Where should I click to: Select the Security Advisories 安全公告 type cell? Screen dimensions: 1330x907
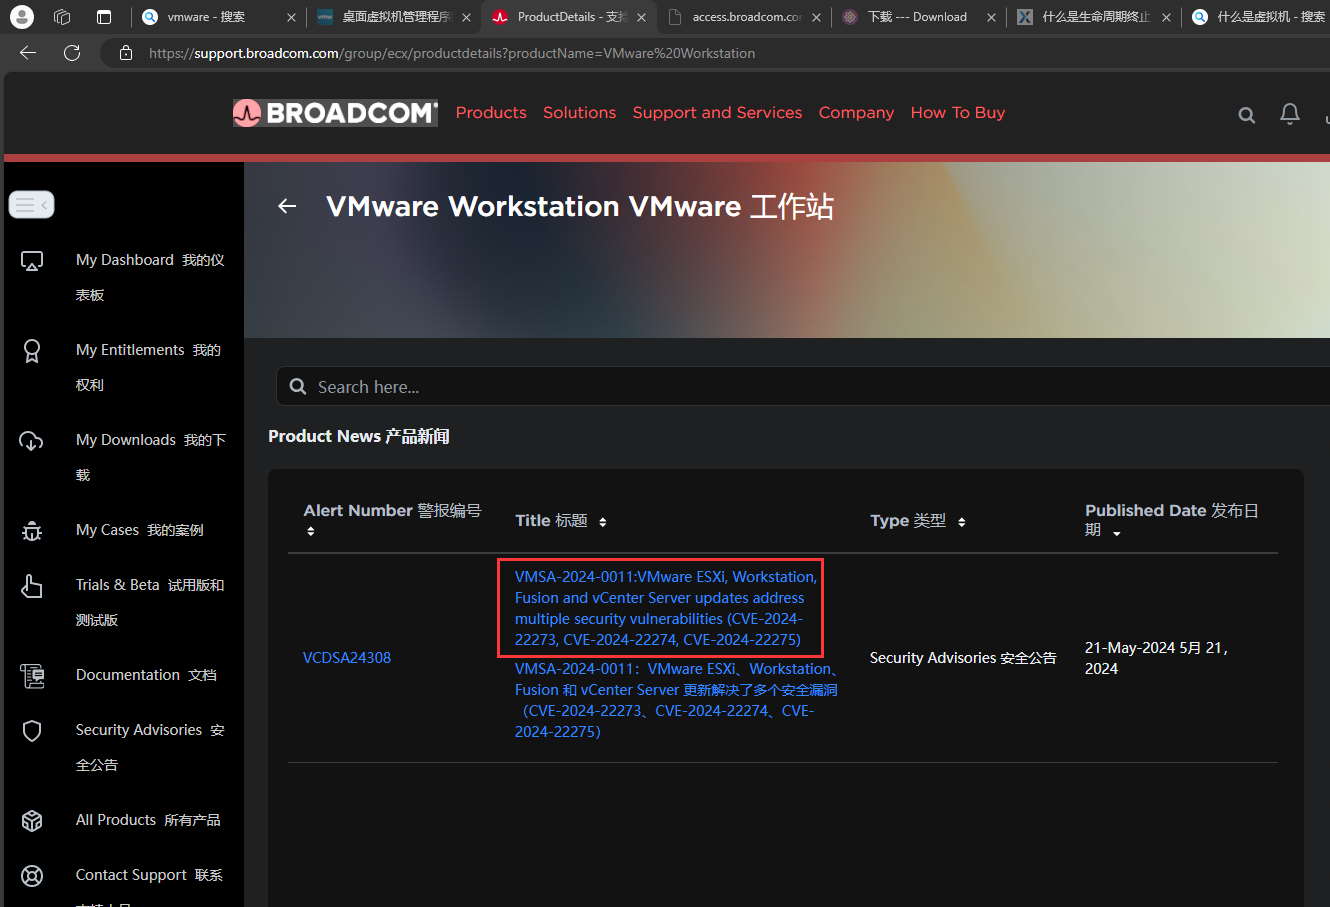pos(963,658)
